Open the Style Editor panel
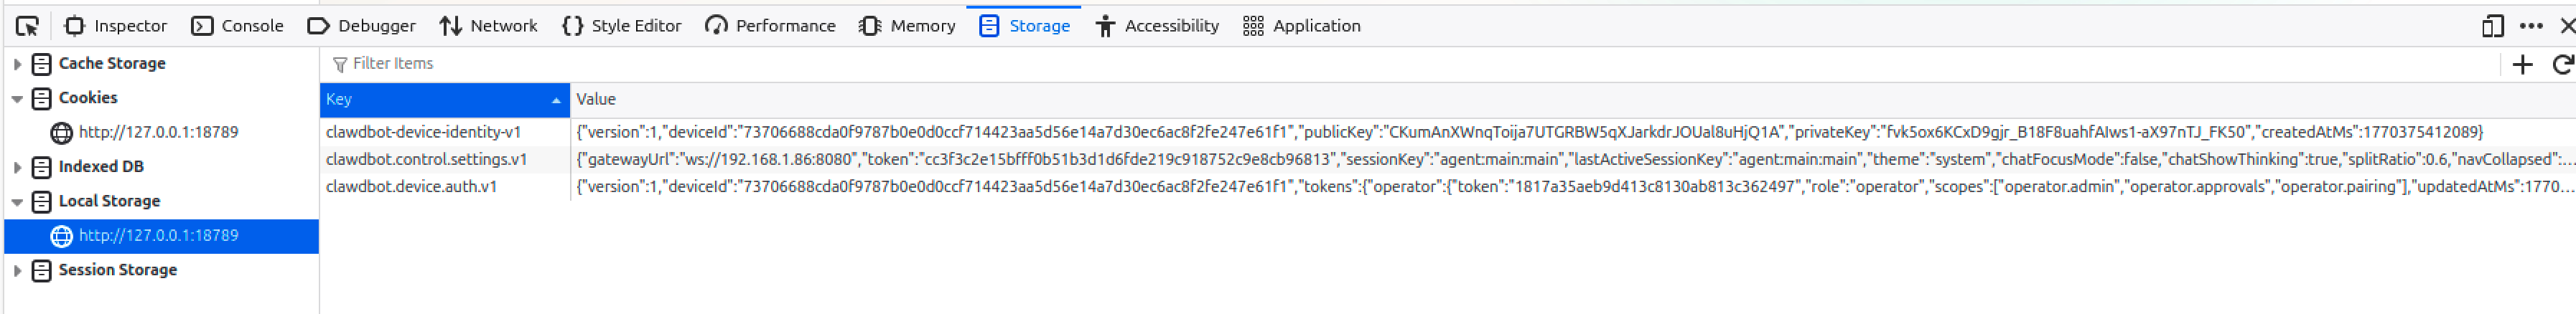 (x=621, y=26)
